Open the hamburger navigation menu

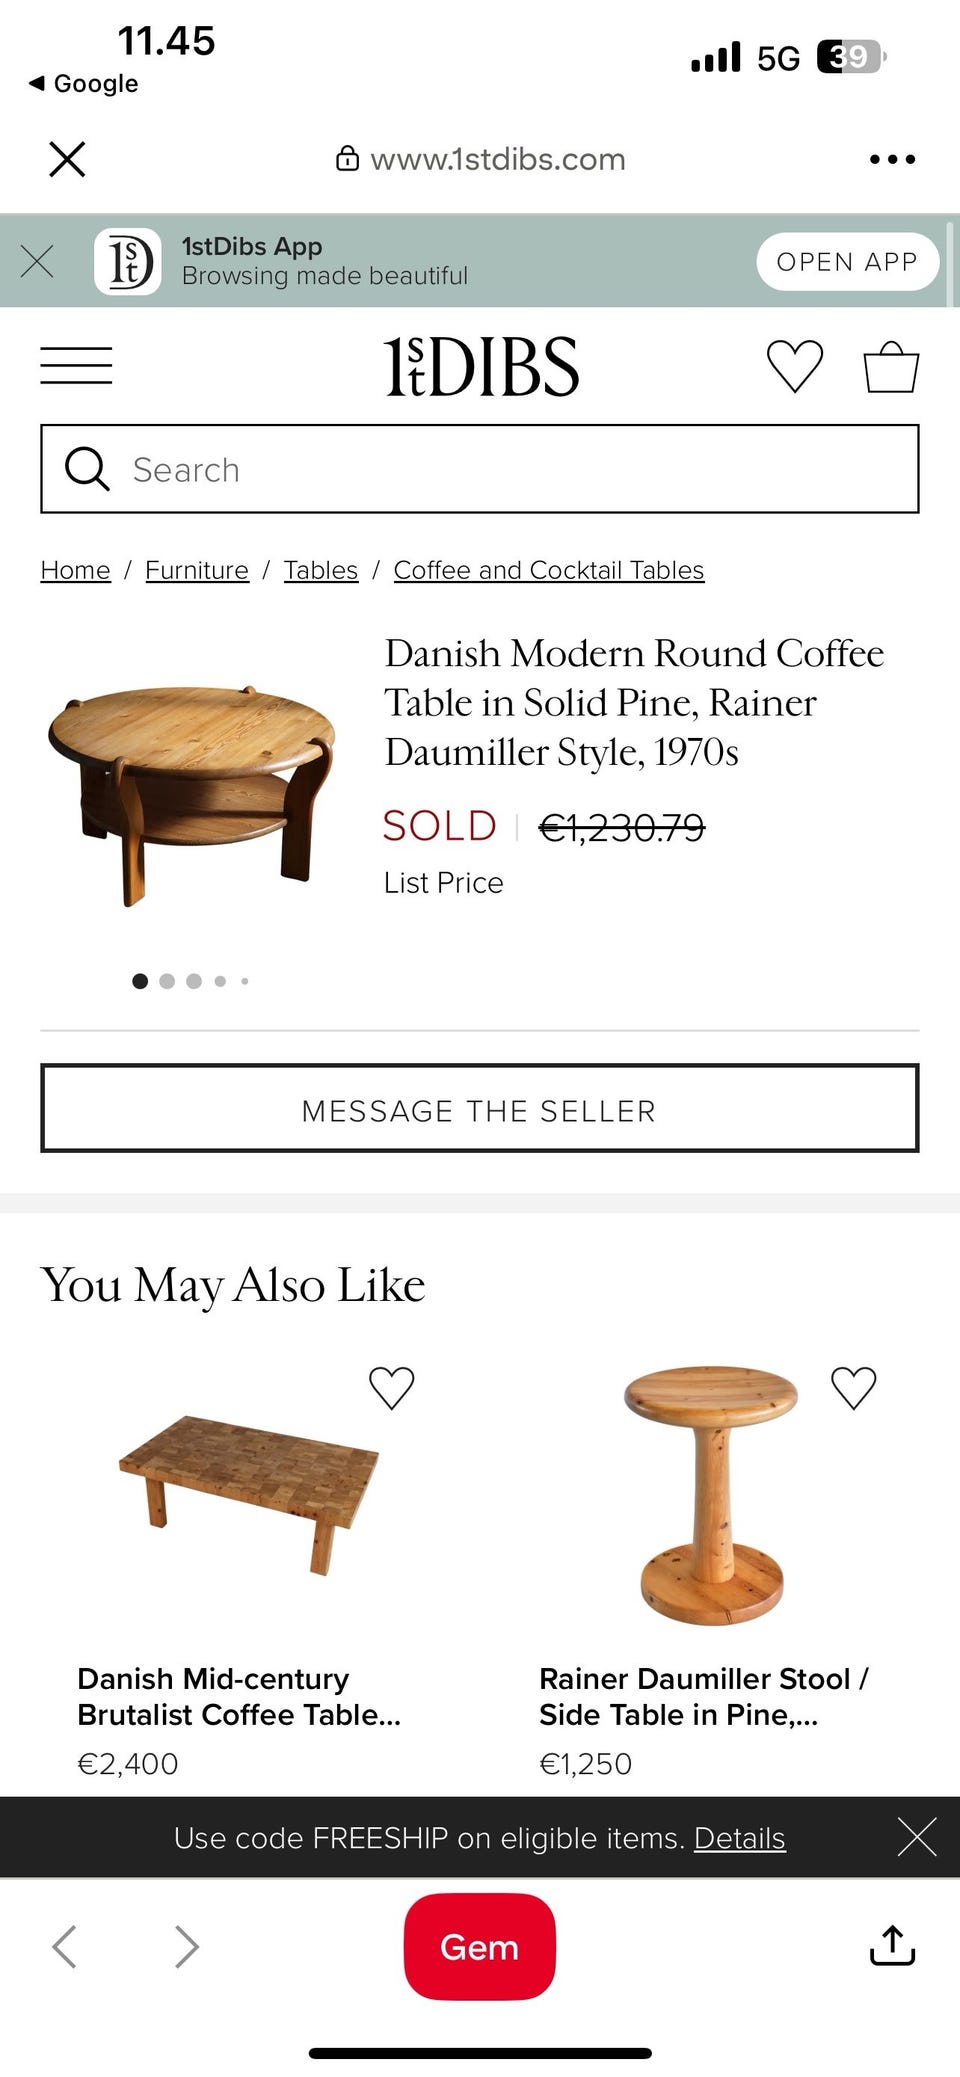coord(76,366)
